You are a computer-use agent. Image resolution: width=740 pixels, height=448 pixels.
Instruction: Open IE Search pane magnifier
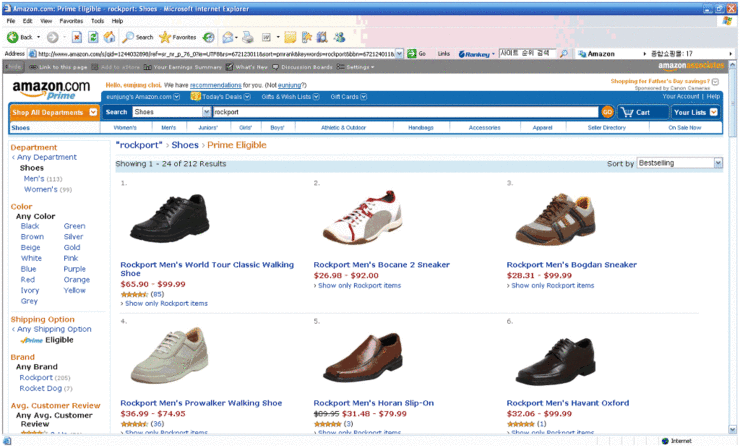coord(128,37)
